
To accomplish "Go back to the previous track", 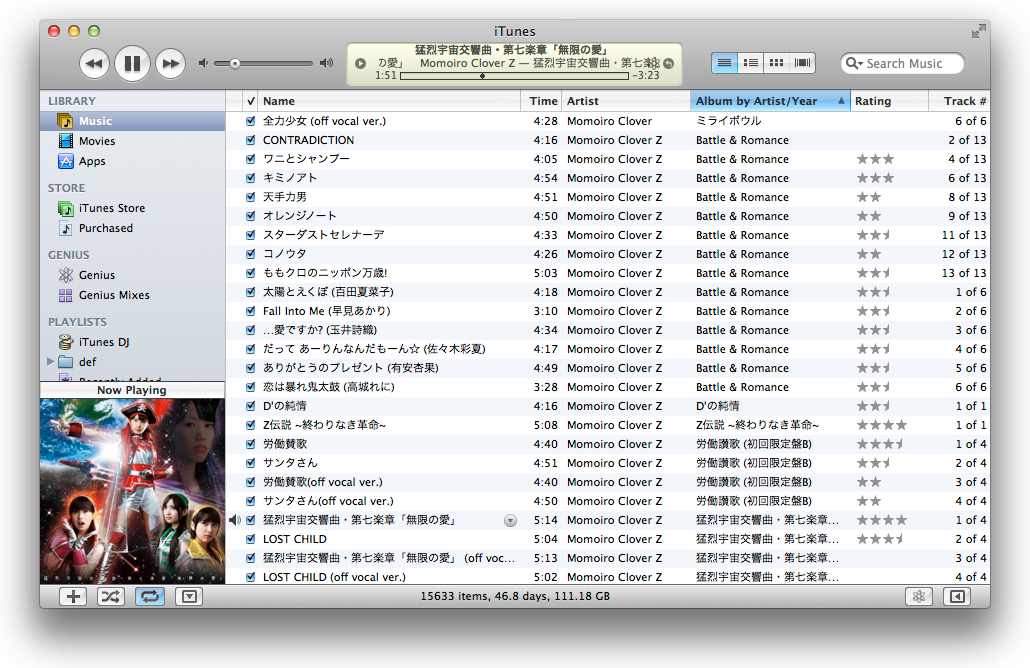I will coord(93,64).
